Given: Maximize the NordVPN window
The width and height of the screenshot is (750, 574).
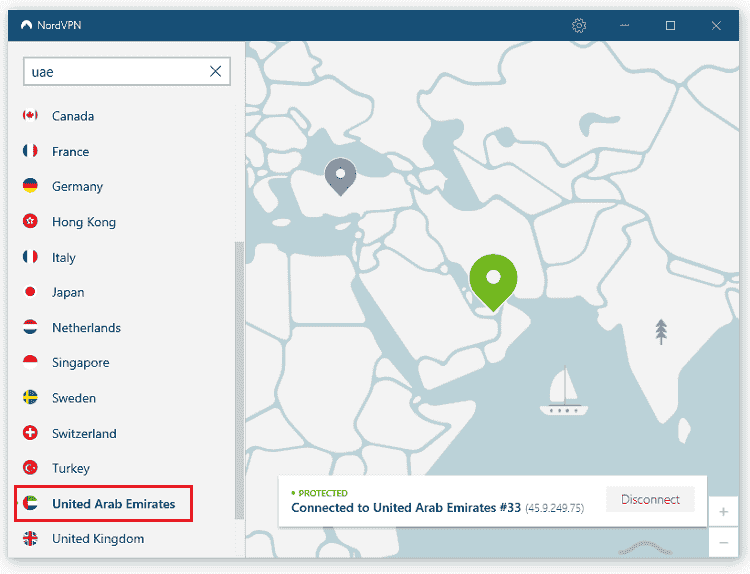Looking at the screenshot, I should click(x=670, y=25).
